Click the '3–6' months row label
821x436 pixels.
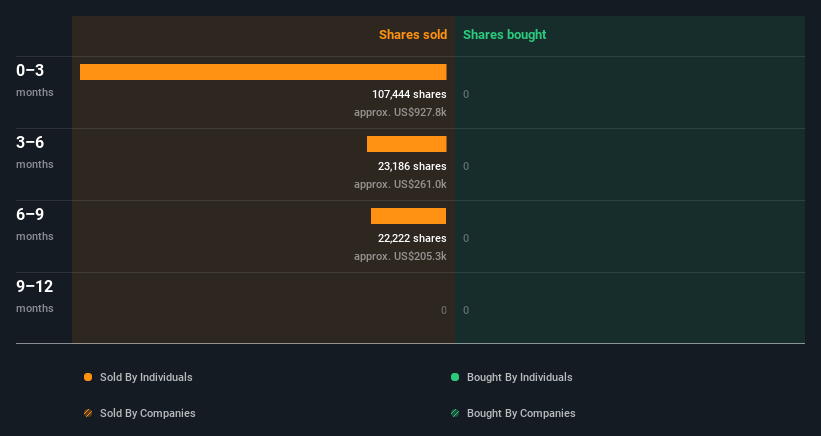pos(30,142)
